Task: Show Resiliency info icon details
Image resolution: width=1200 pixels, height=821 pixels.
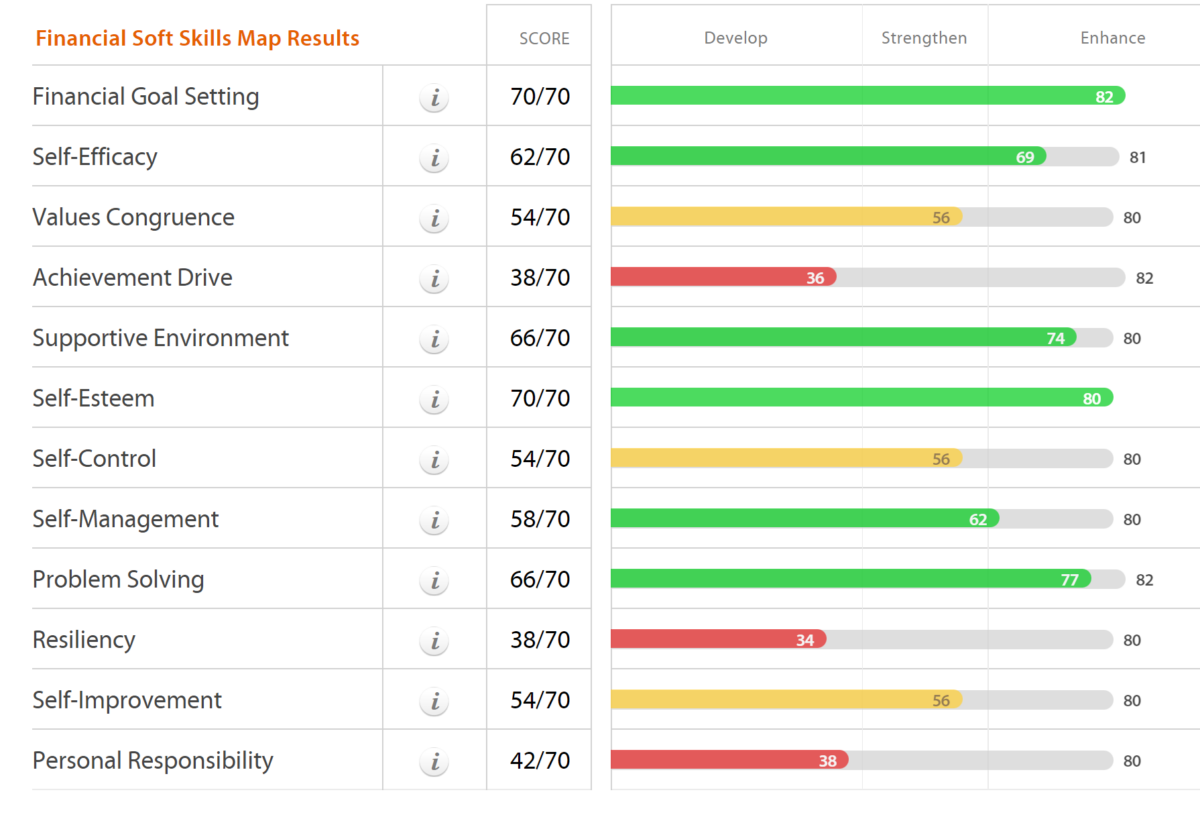Action: pos(434,641)
